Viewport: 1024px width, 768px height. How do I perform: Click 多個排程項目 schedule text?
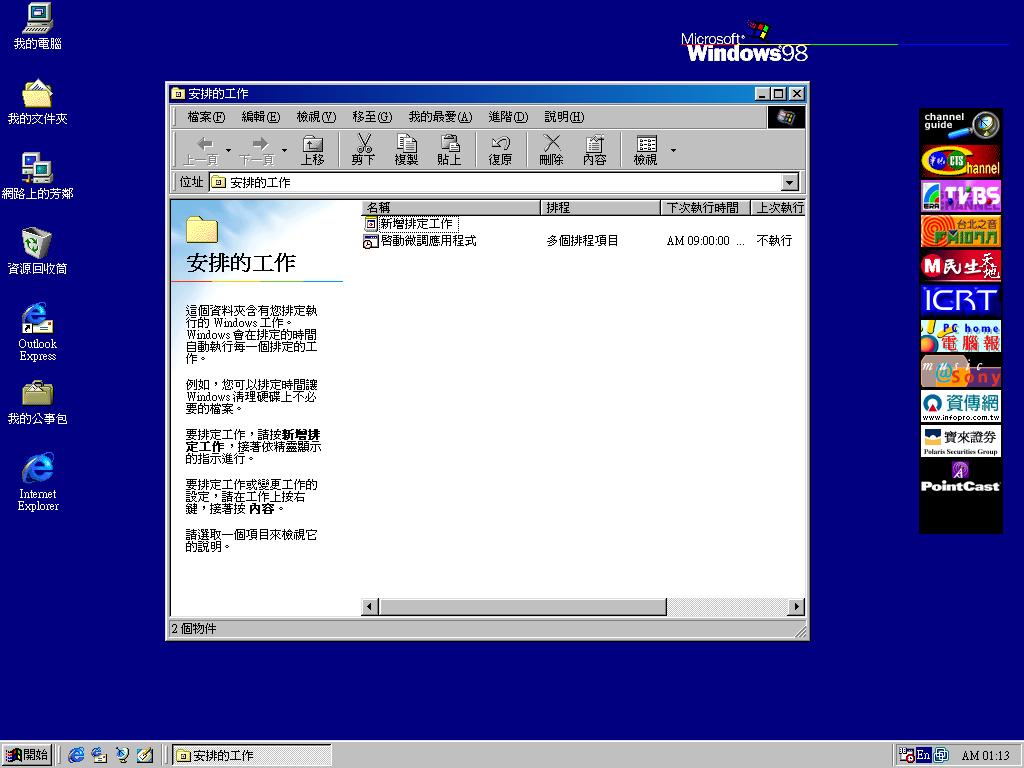(582, 241)
